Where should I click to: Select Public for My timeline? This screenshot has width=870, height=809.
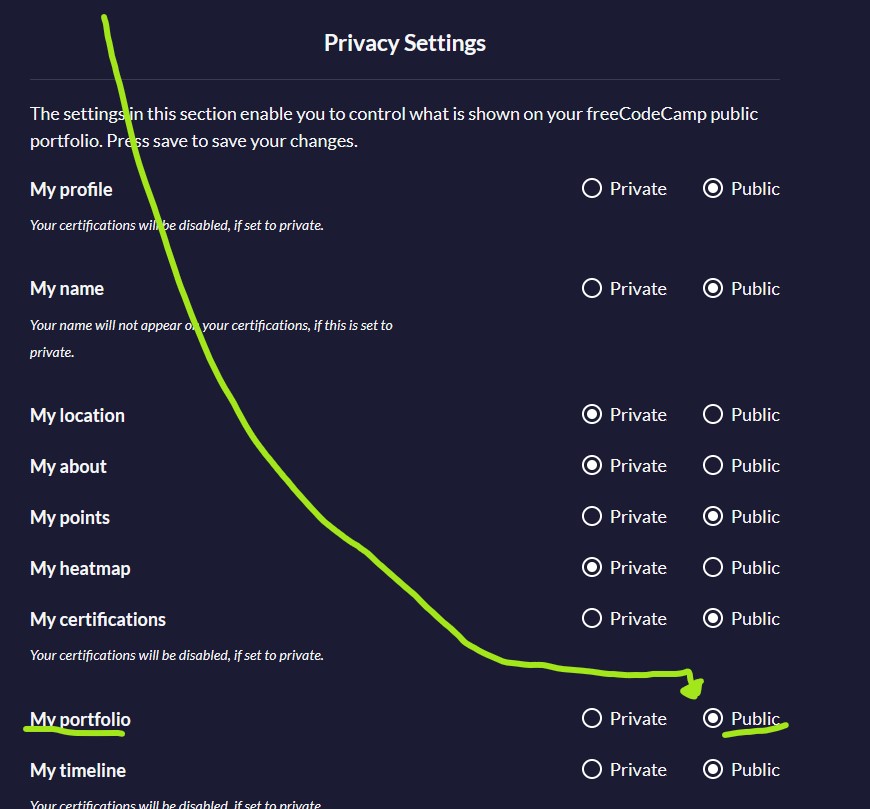point(712,770)
